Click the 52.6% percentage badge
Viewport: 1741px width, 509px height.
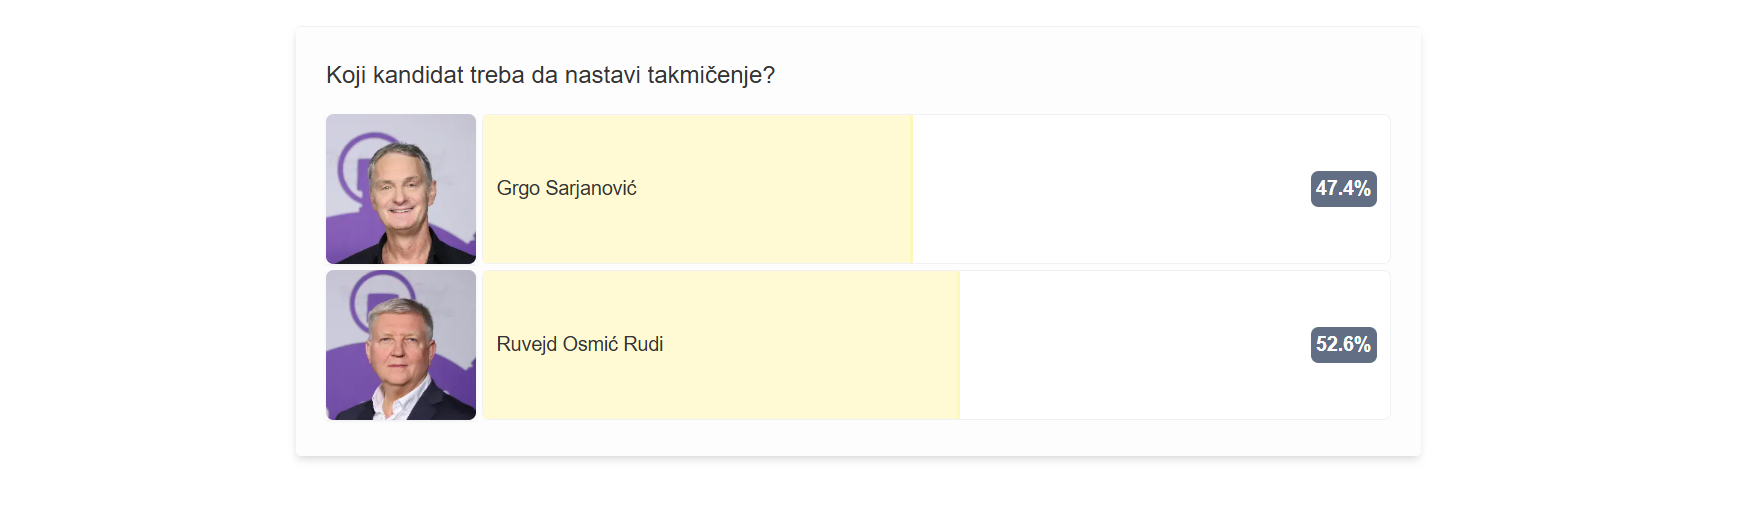(x=1343, y=344)
